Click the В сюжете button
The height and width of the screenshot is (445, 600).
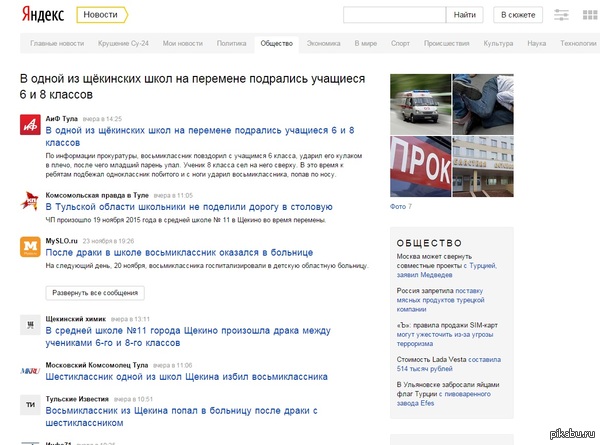tap(518, 15)
